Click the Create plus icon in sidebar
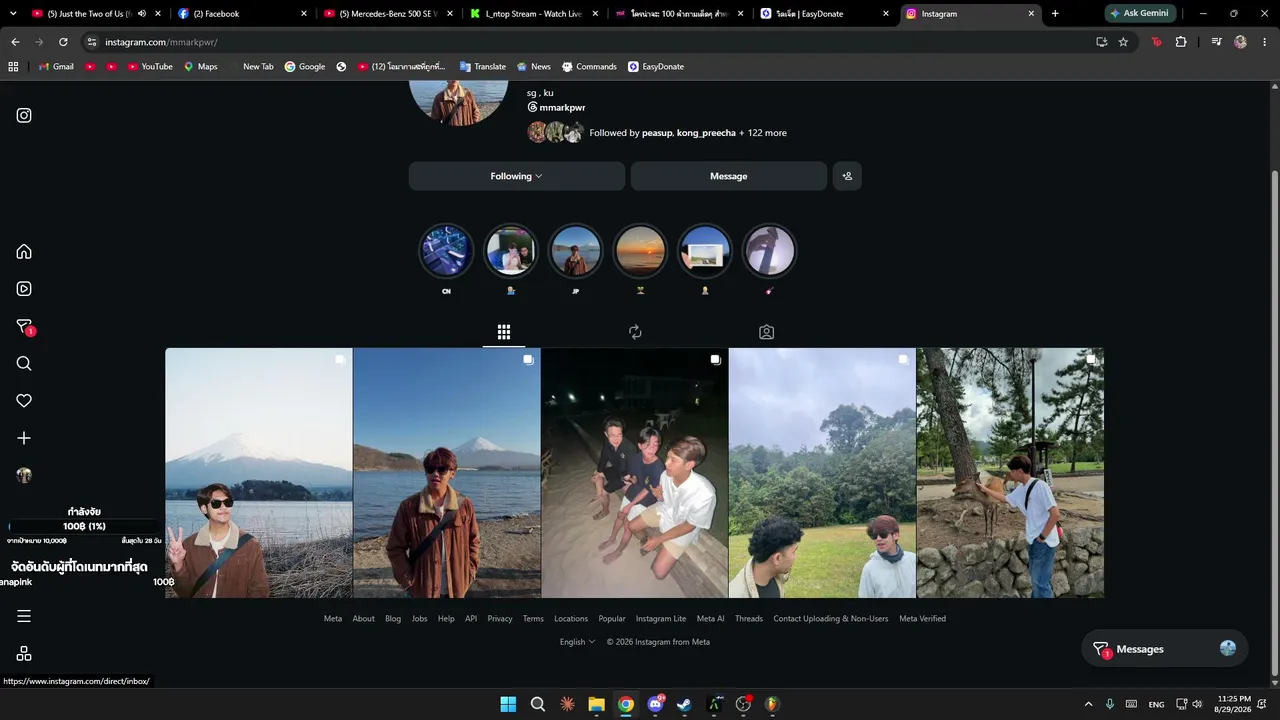Screen dimensions: 1280x720 click(24, 438)
